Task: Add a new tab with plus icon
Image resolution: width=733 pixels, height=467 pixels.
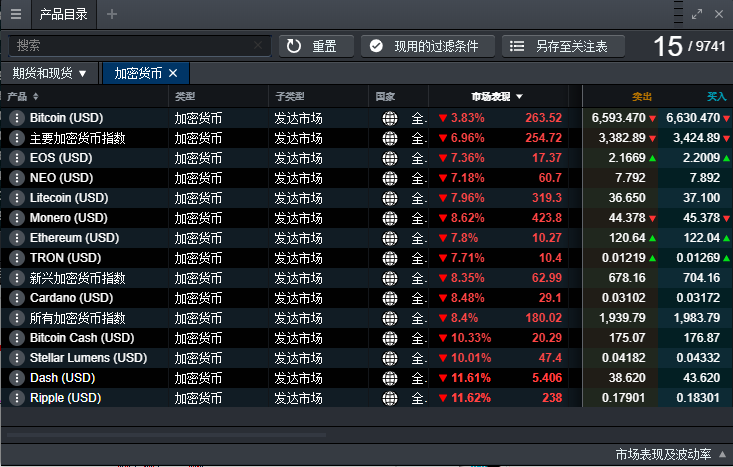Action: (x=112, y=14)
